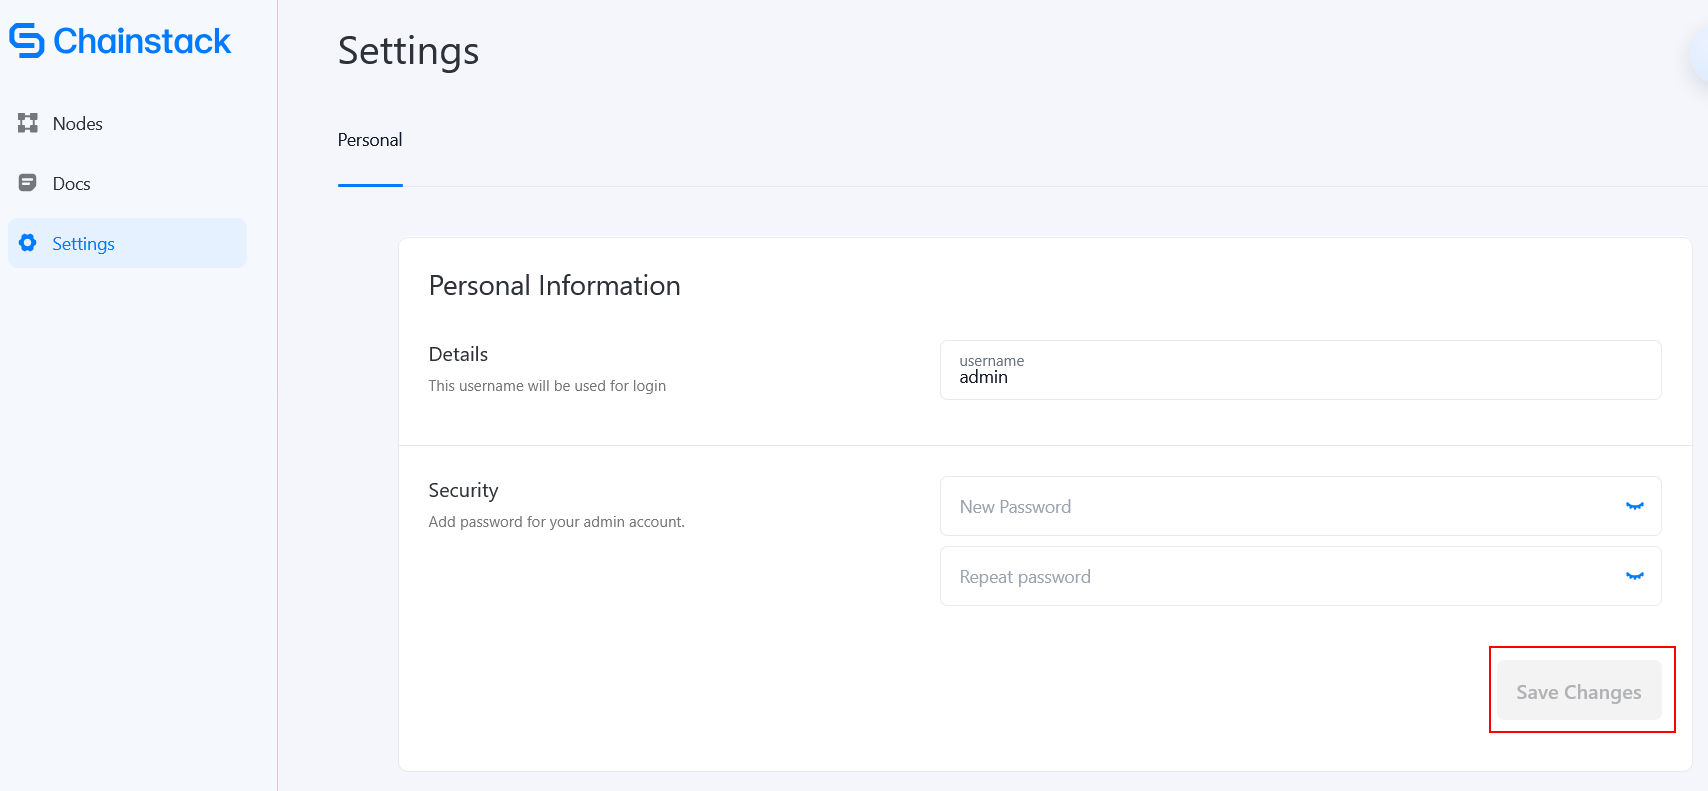This screenshot has width=1708, height=791.
Task: Click the Docs document icon in sidebar
Action: click(28, 183)
